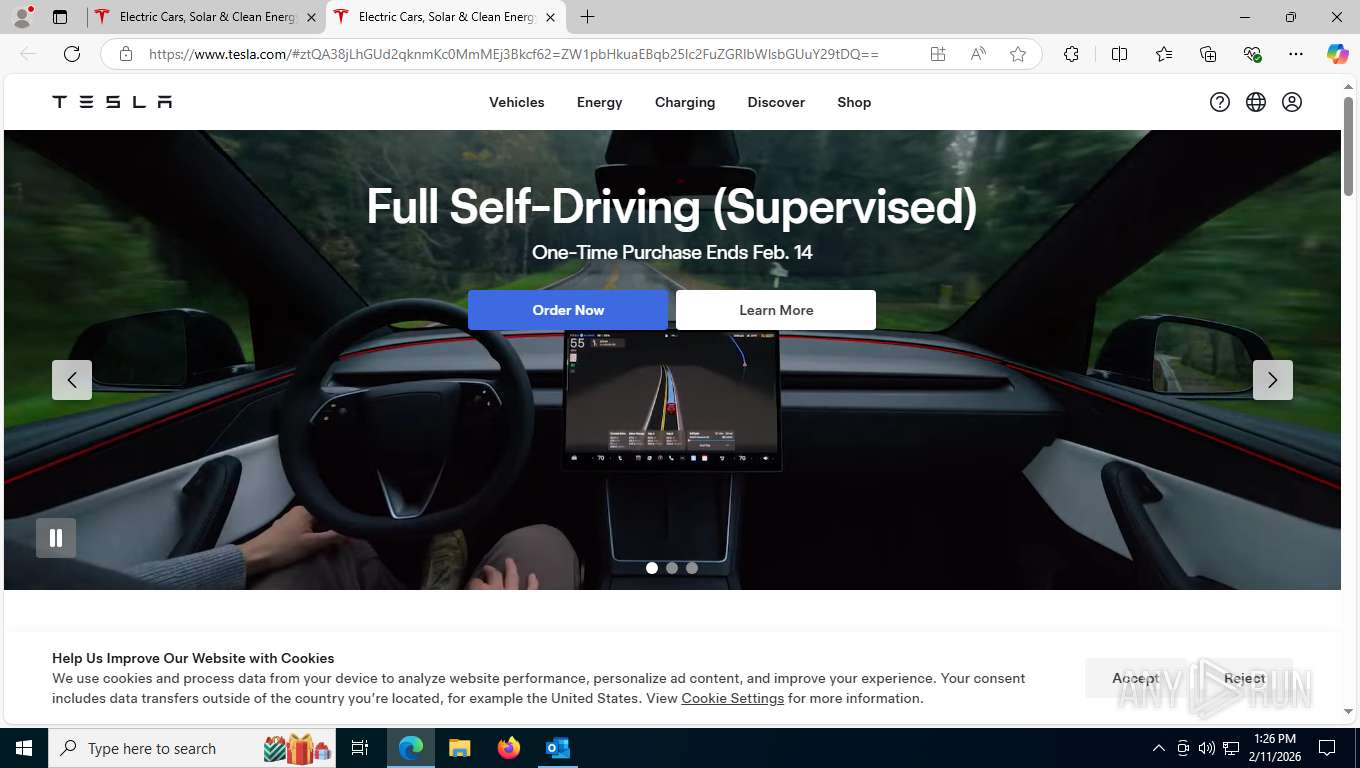View site information lock icon

pos(126,54)
